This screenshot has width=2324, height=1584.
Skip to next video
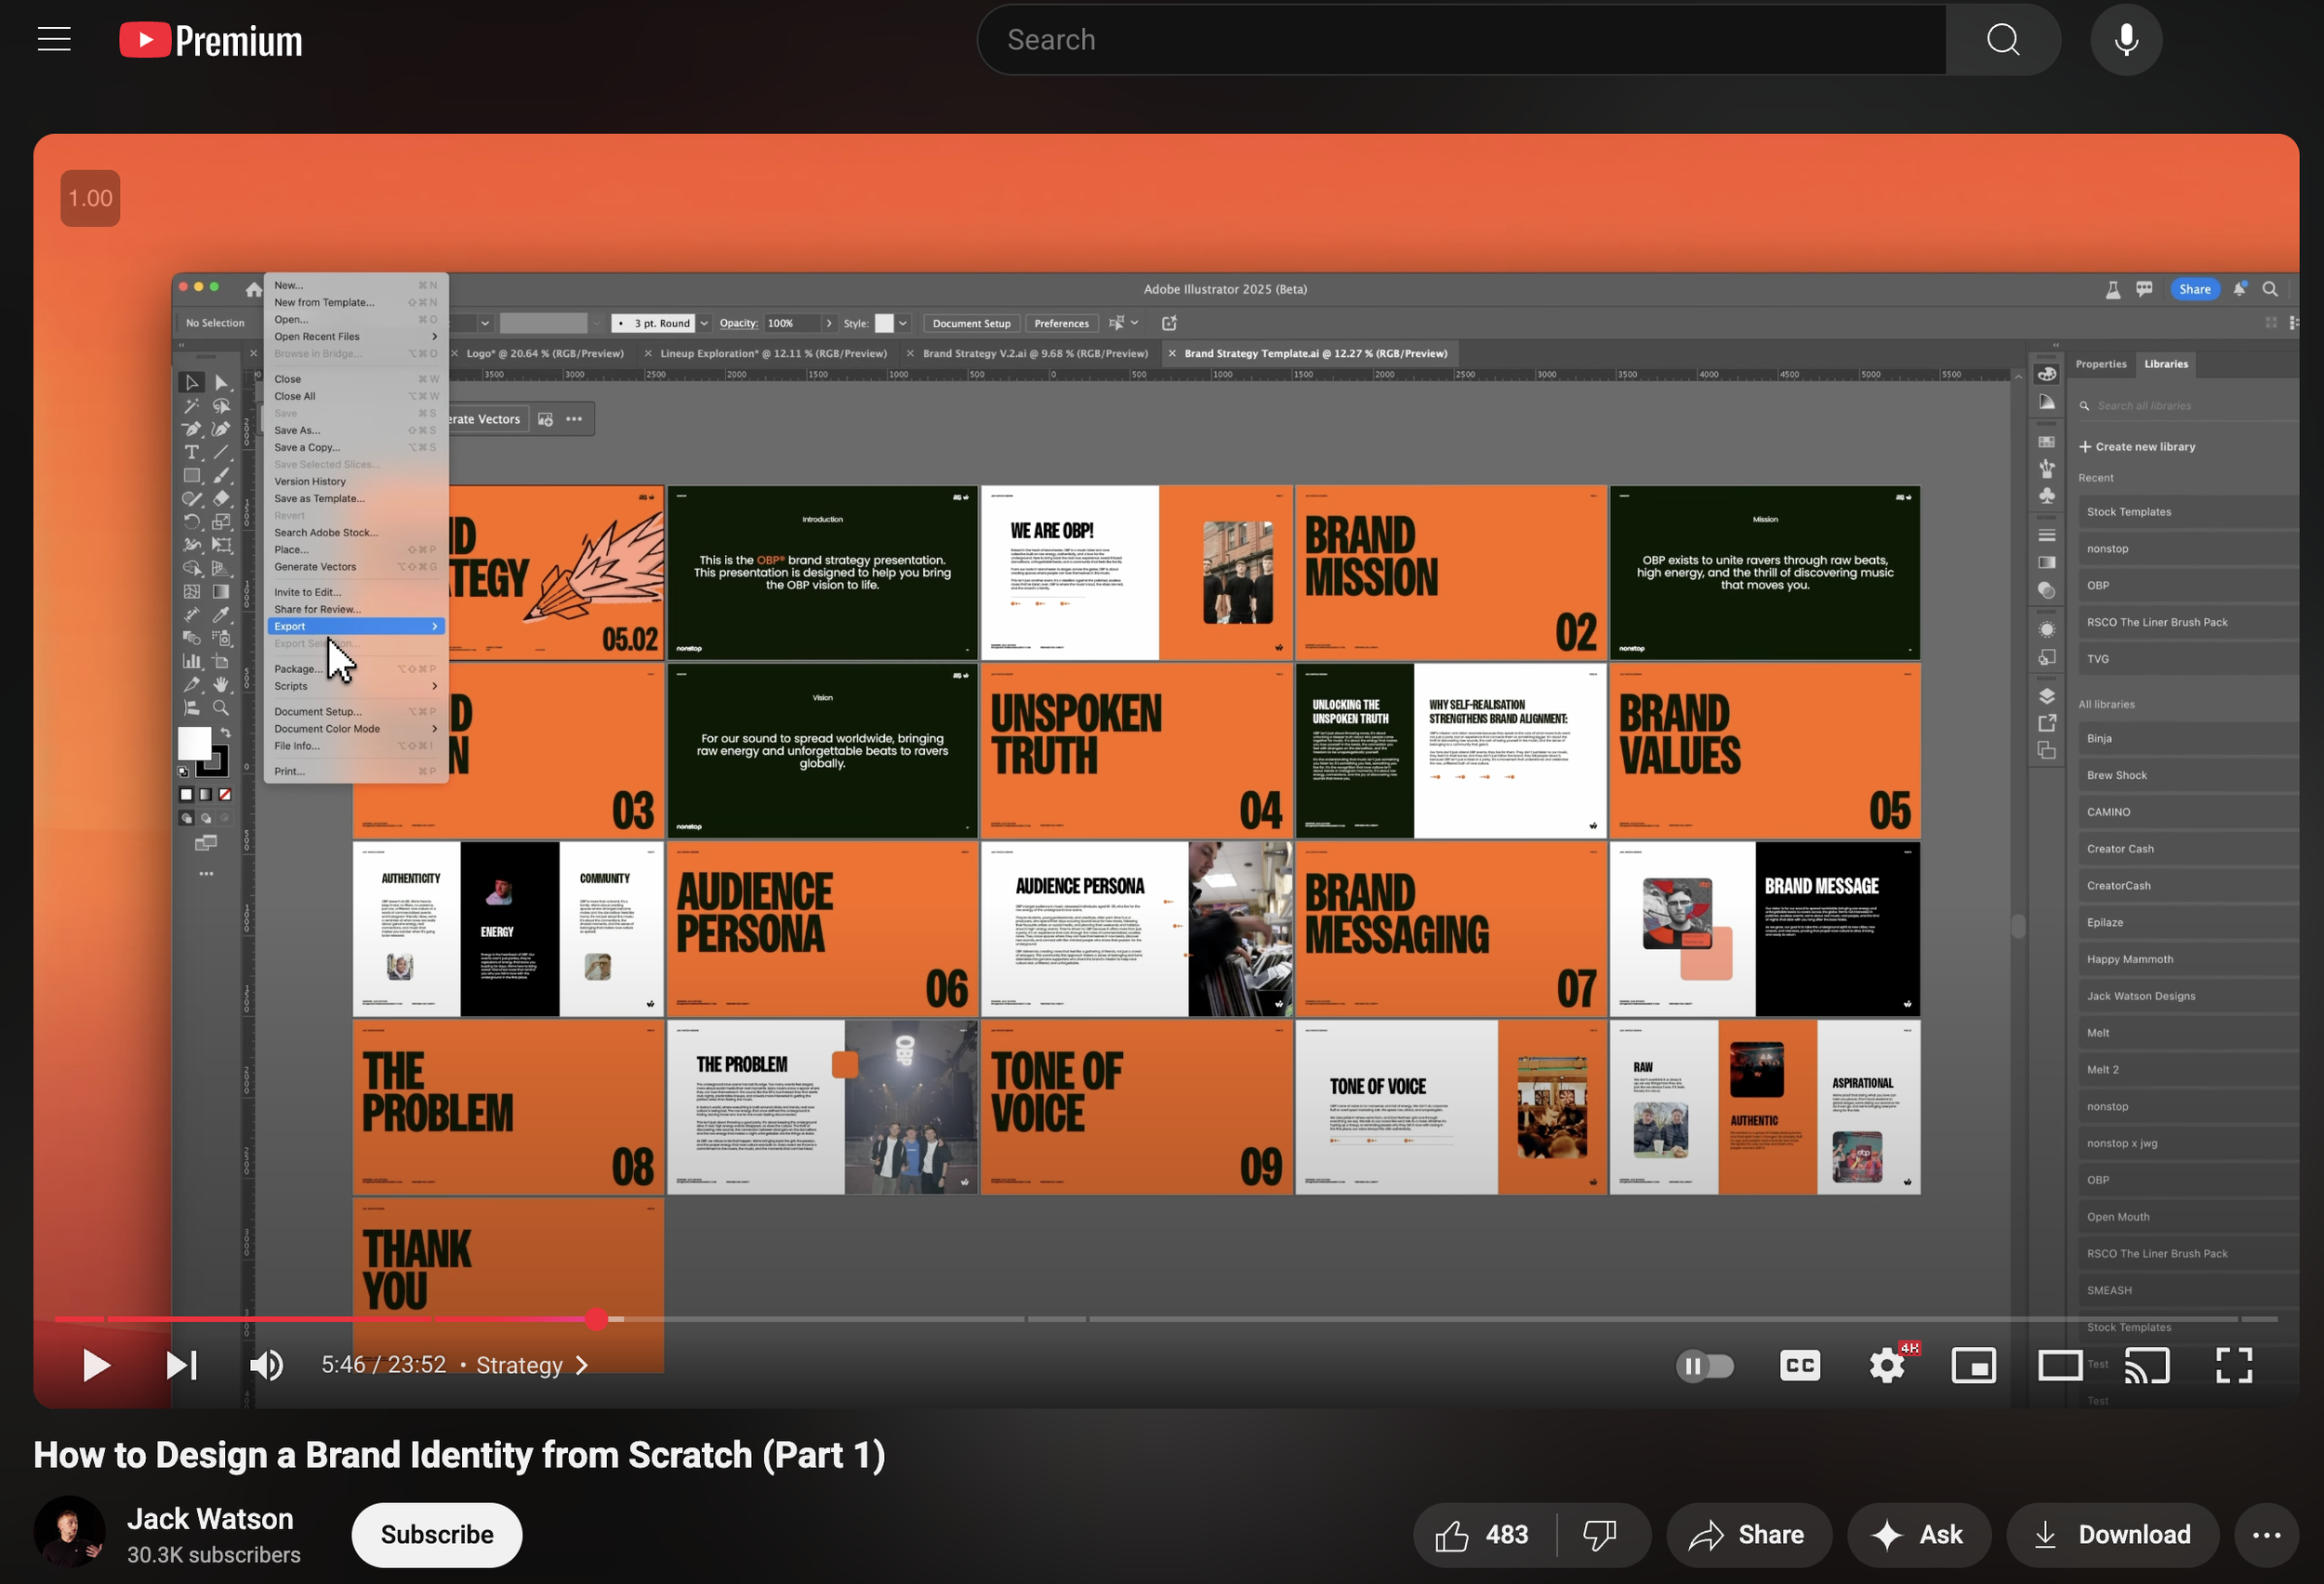pyautogui.click(x=181, y=1365)
